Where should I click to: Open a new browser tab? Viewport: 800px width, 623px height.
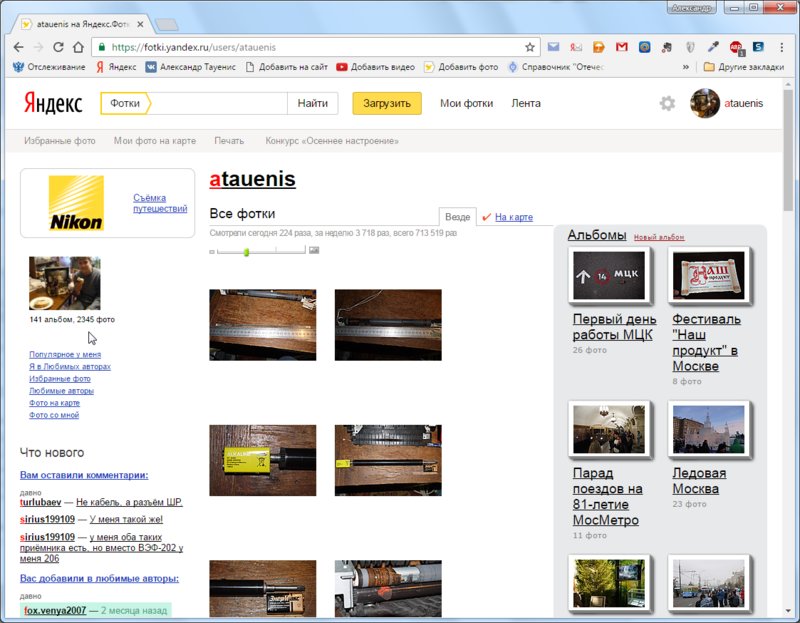point(166,24)
